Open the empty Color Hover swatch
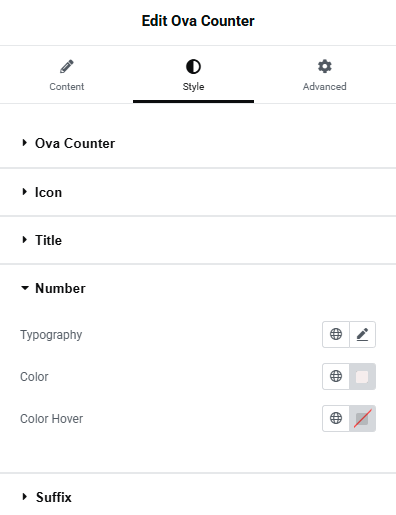 [362, 418]
